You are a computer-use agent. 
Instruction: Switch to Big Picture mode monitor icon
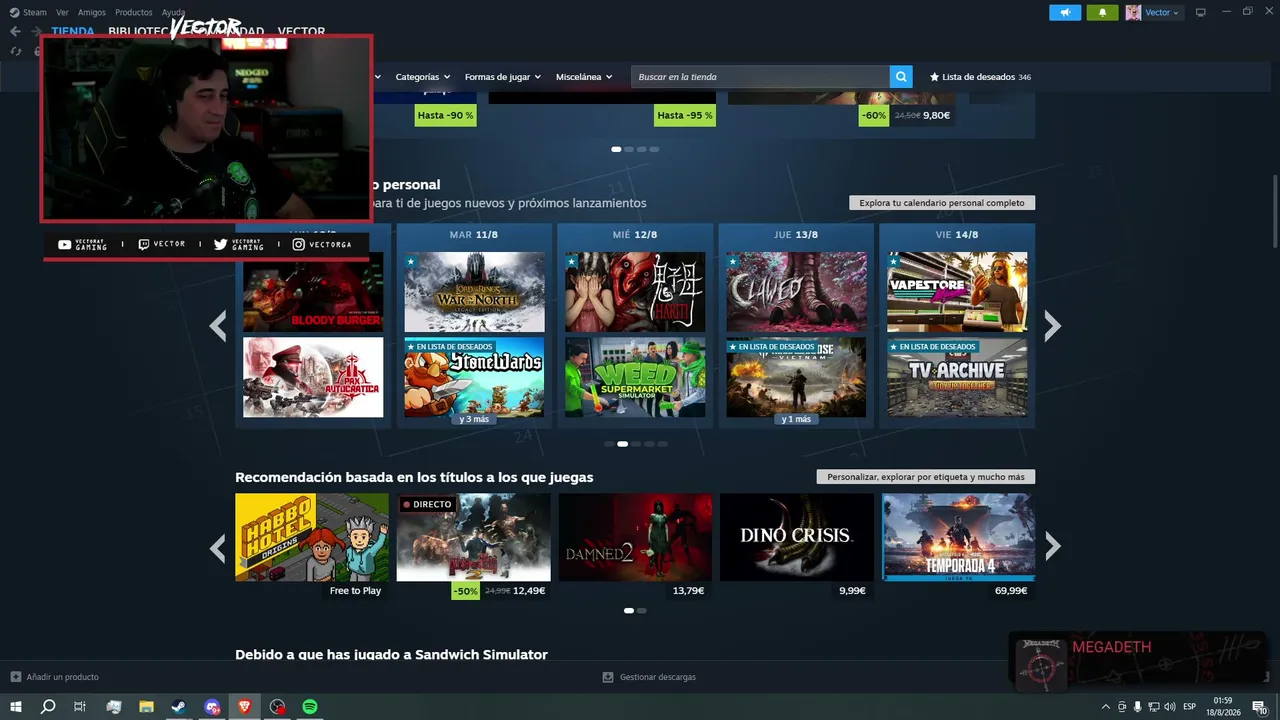point(1201,12)
